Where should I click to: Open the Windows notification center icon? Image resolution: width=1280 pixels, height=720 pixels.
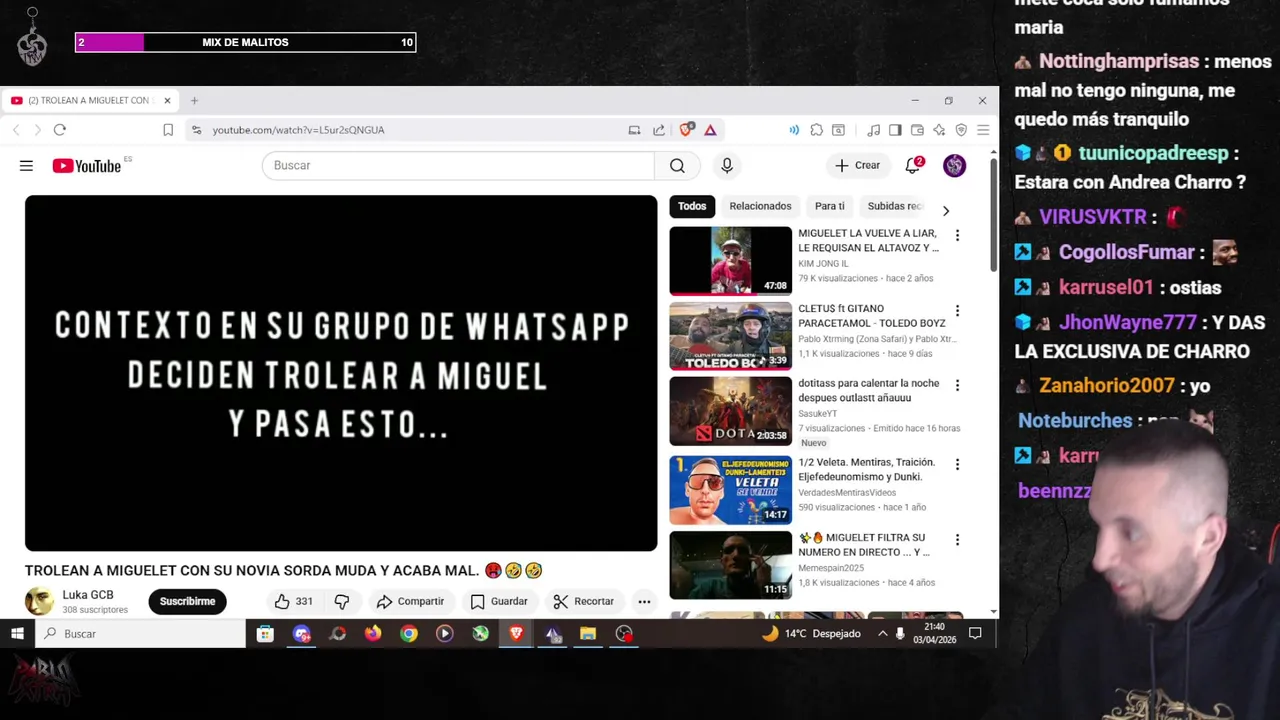(x=975, y=633)
